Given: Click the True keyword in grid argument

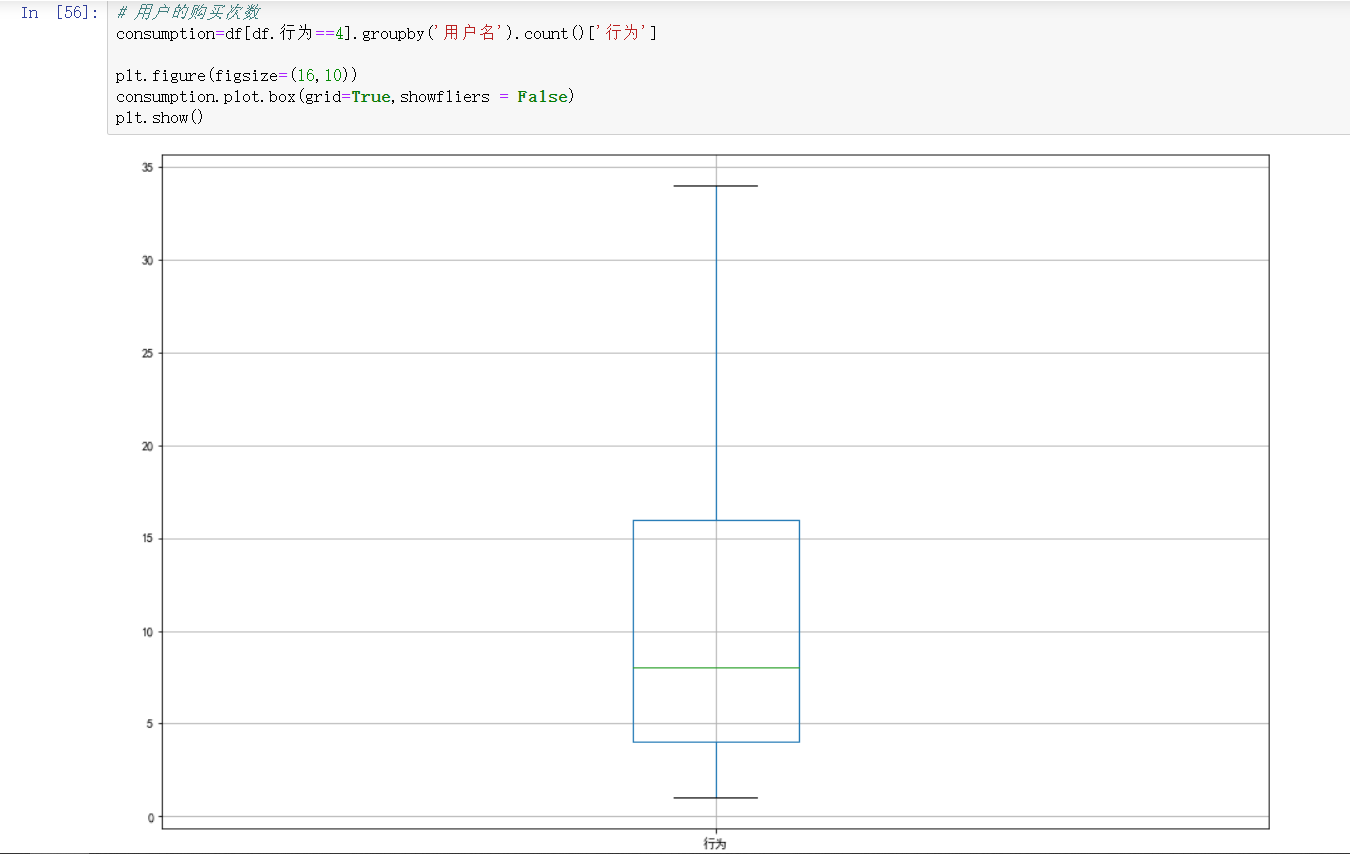Looking at the screenshot, I should (x=371, y=97).
